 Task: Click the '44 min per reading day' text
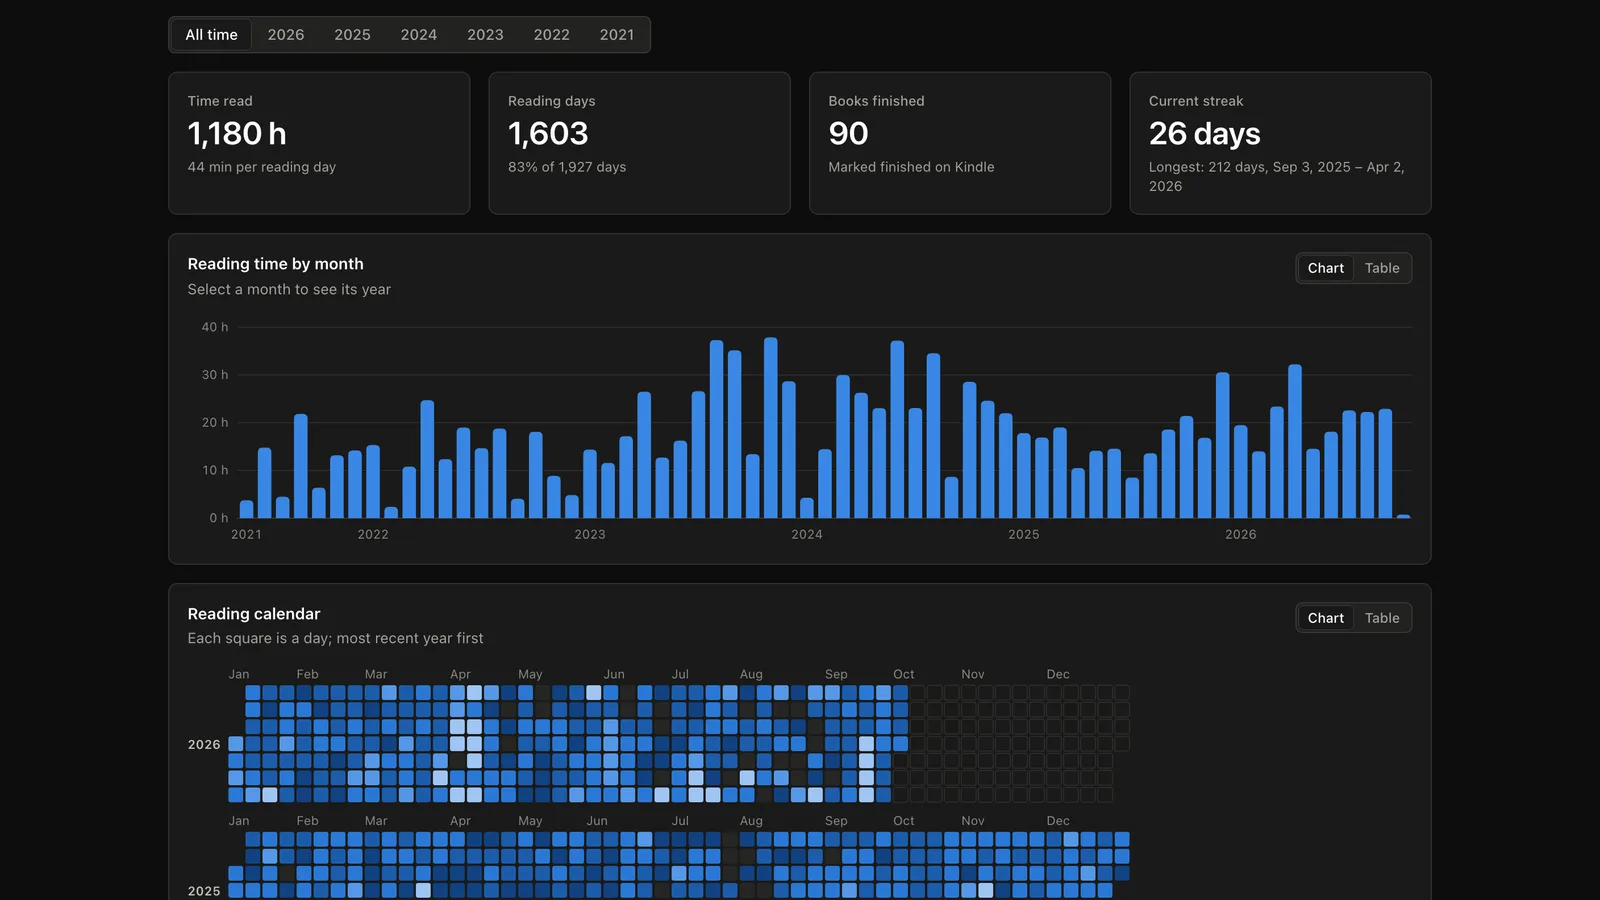[x=262, y=167]
